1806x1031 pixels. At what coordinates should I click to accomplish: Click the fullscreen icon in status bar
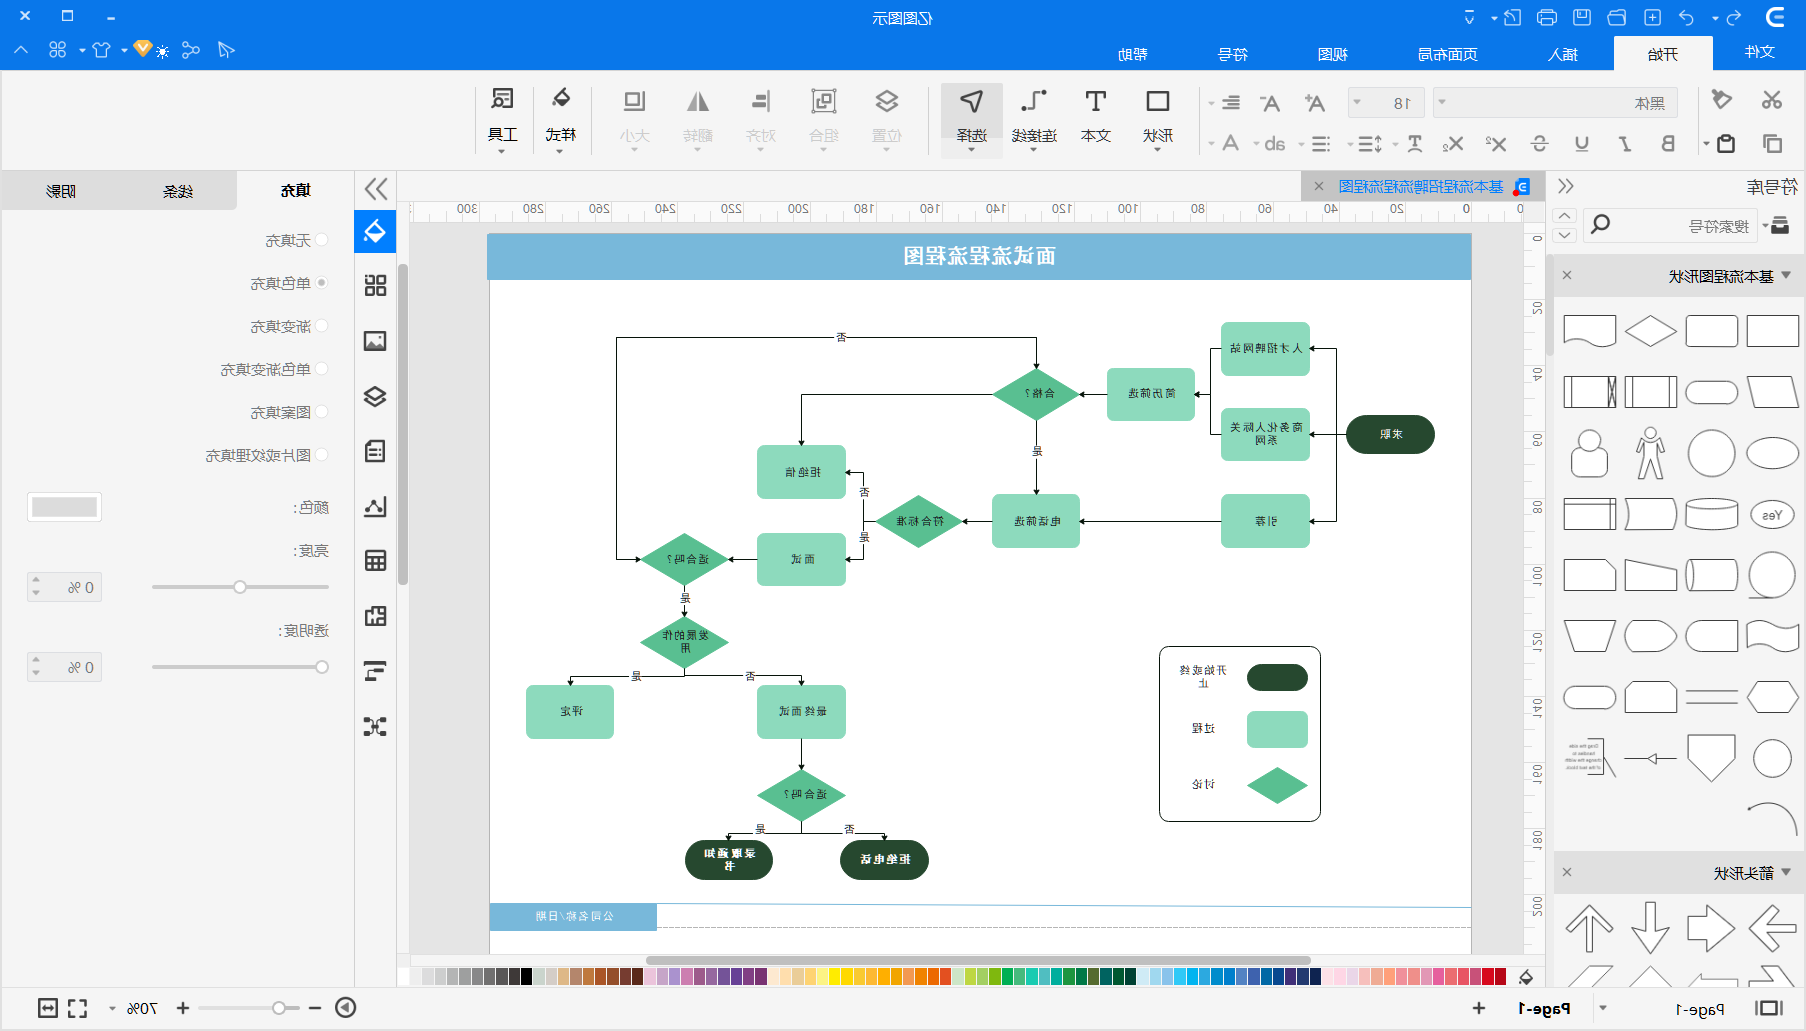click(x=77, y=1008)
